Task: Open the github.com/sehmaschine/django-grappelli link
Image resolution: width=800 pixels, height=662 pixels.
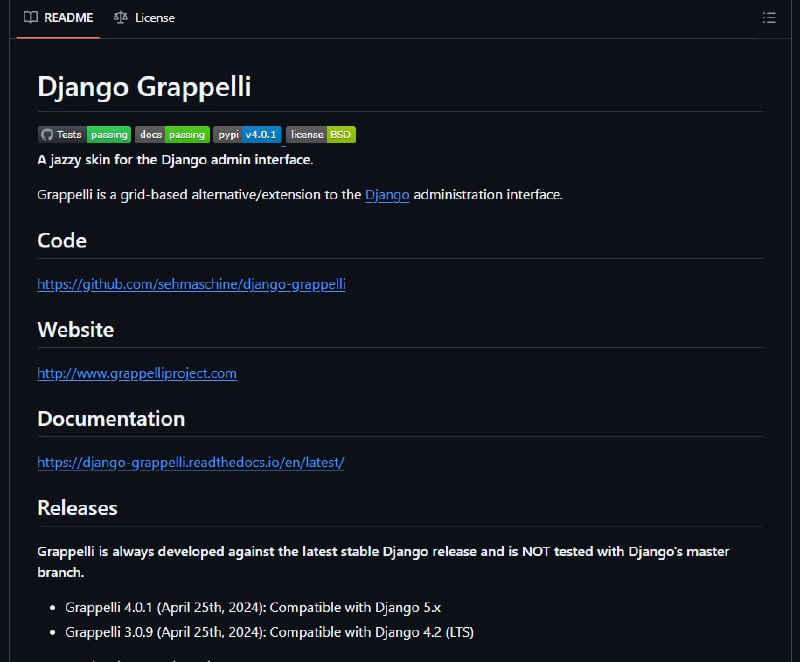Action: click(x=191, y=284)
